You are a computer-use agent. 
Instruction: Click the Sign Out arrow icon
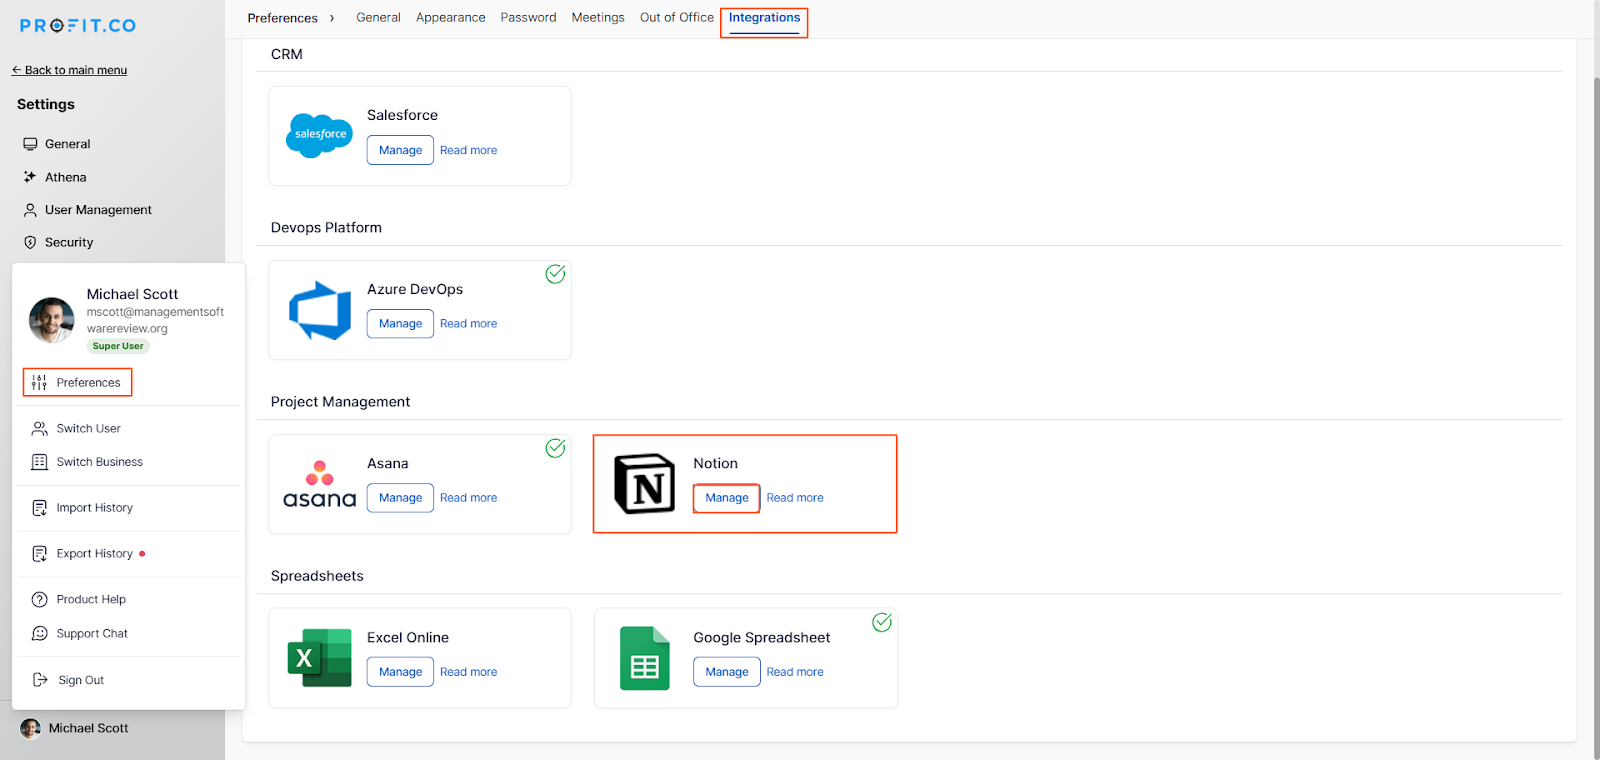[40, 680]
